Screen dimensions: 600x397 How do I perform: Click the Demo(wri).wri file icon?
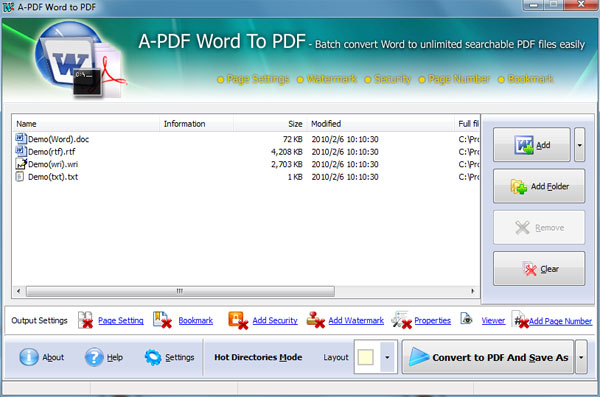click(21, 163)
